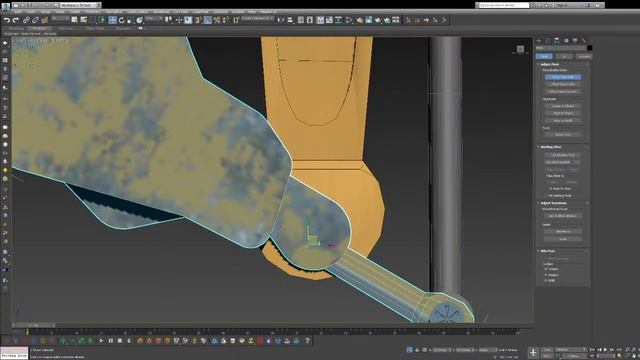Switch to the Link Info tab

583,56
